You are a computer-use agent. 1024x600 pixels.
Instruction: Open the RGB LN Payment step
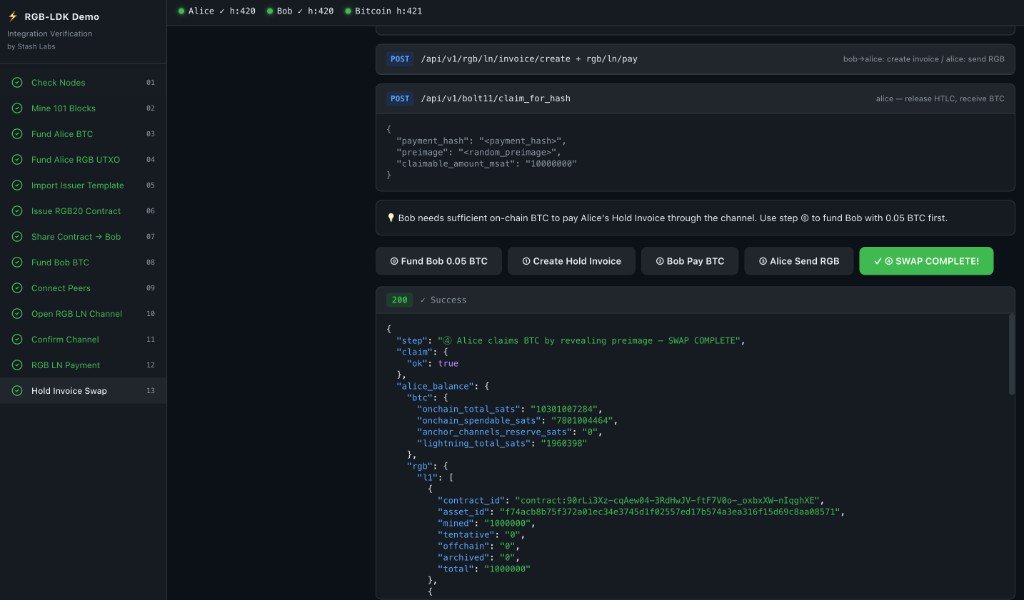[x=83, y=365]
